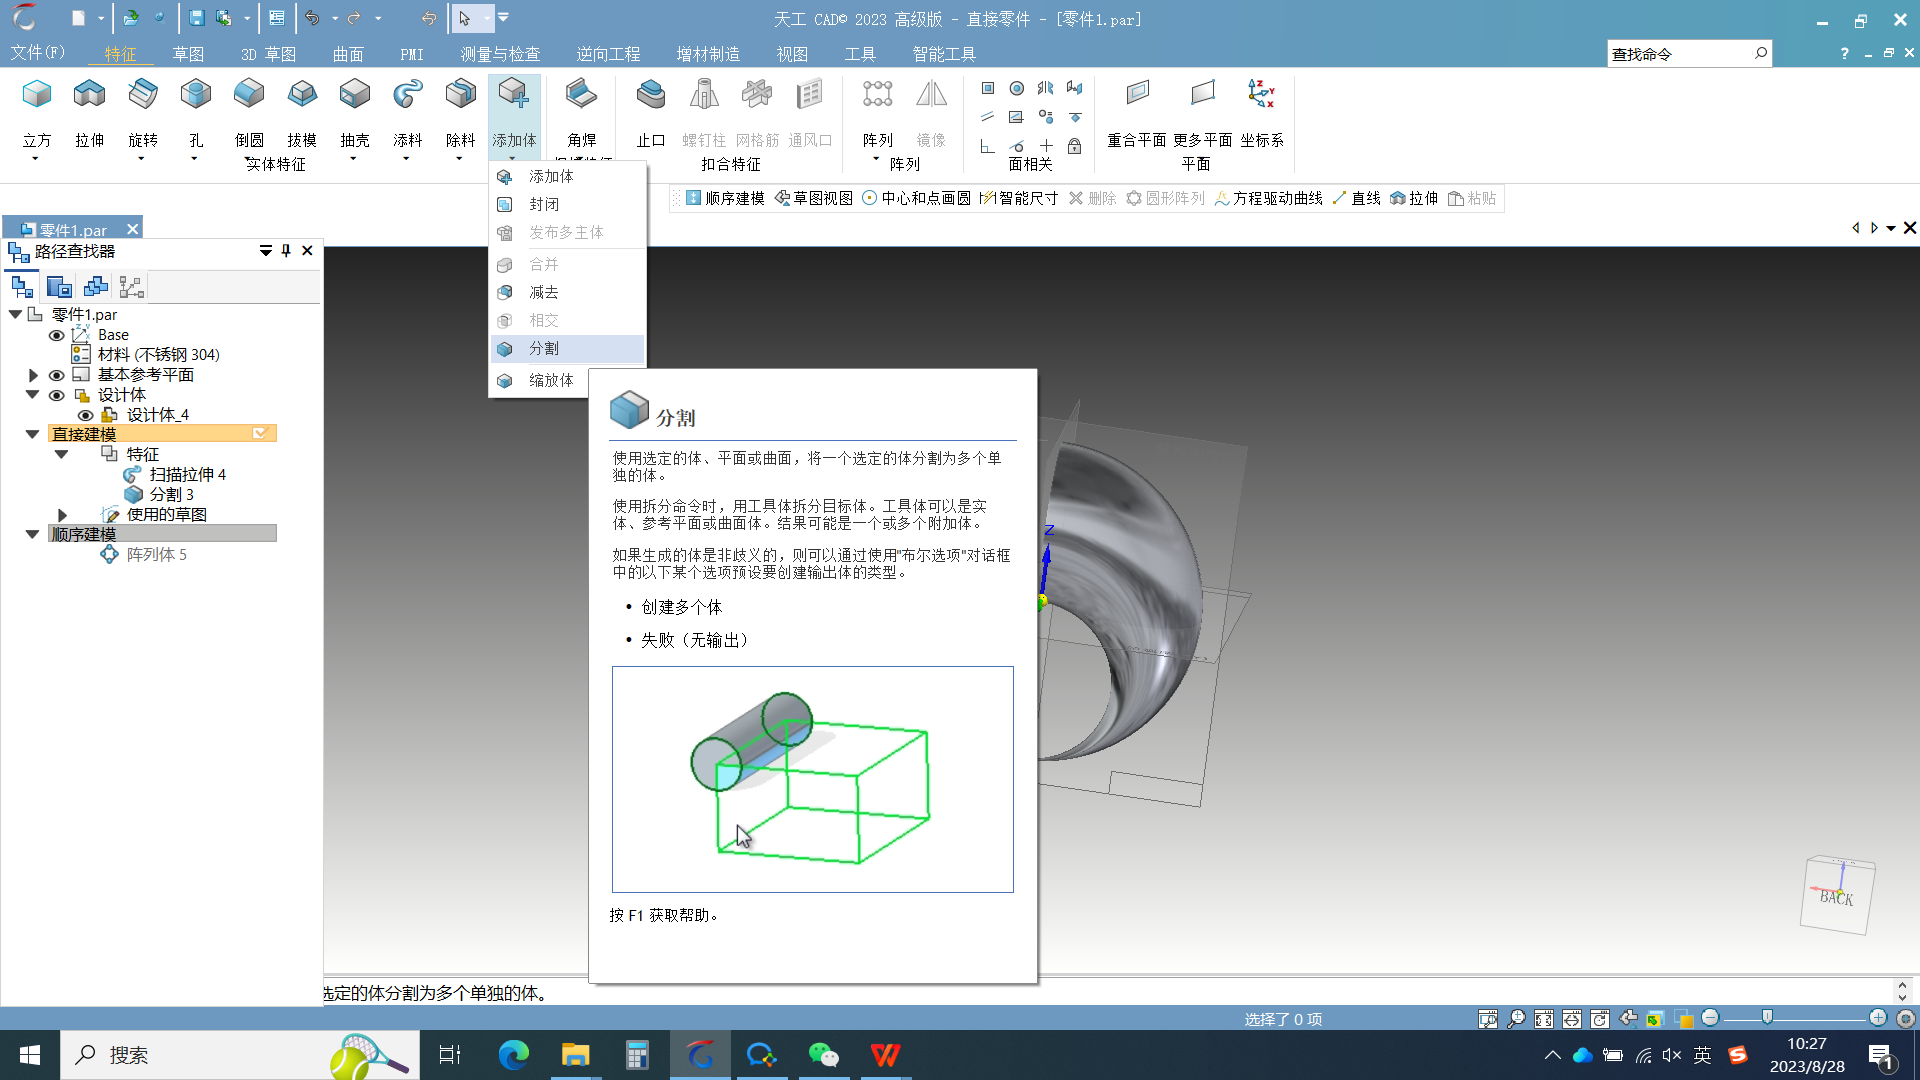This screenshot has width=1920, height=1080.
Task: Click the 查找命令 search field
Action: click(1678, 54)
